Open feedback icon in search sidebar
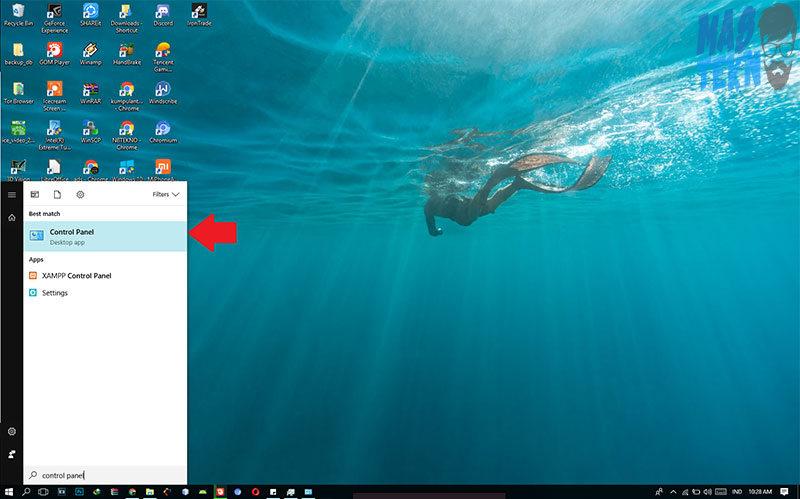Screen dimensions: 800x499 [12, 454]
